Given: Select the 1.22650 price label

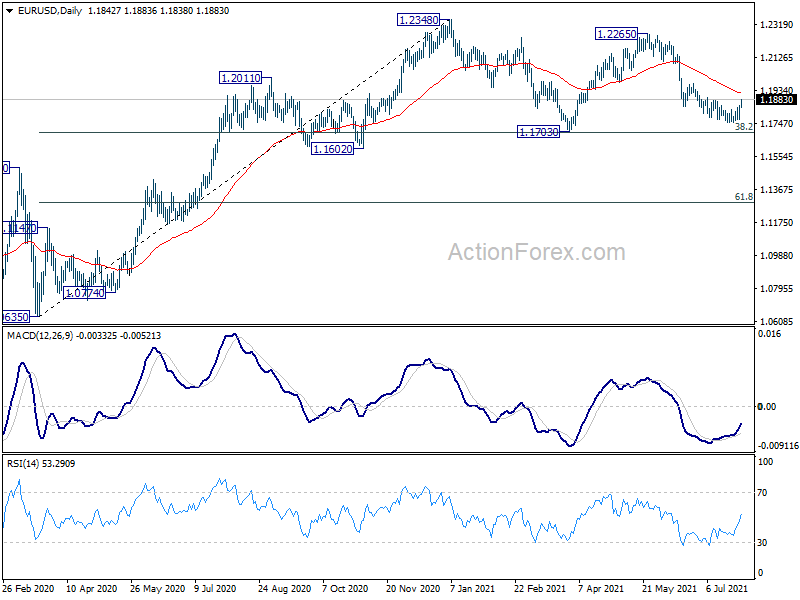Looking at the screenshot, I should (617, 34).
